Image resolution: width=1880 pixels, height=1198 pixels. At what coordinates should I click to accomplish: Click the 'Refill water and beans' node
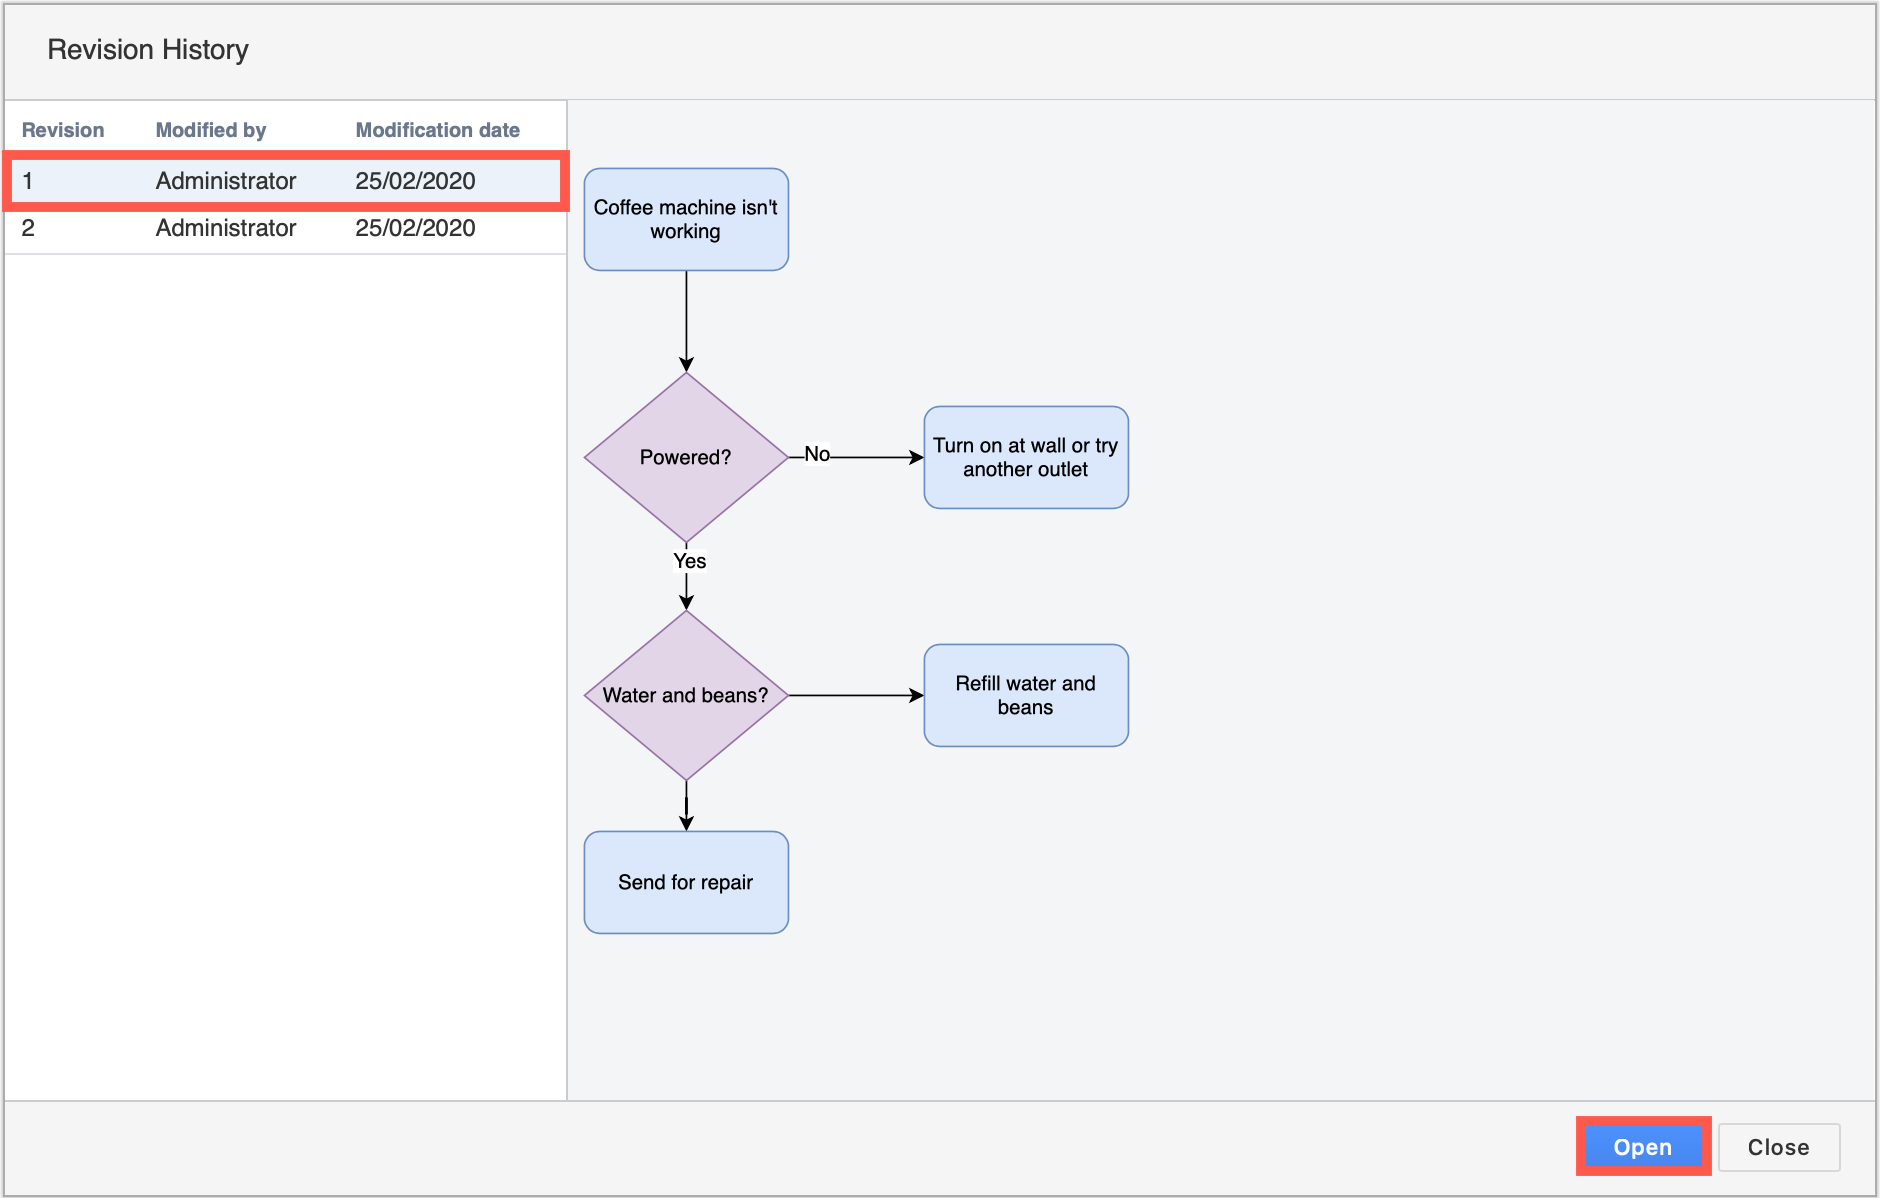point(1025,694)
